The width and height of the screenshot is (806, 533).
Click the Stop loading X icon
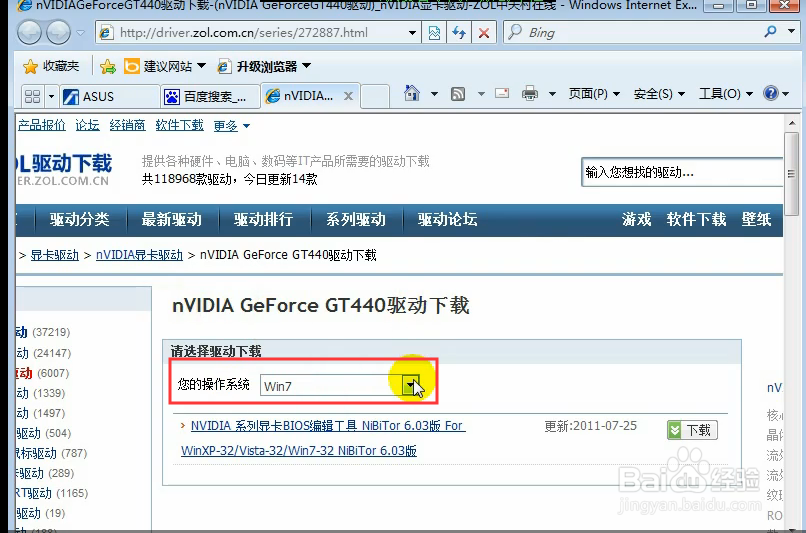[484, 33]
